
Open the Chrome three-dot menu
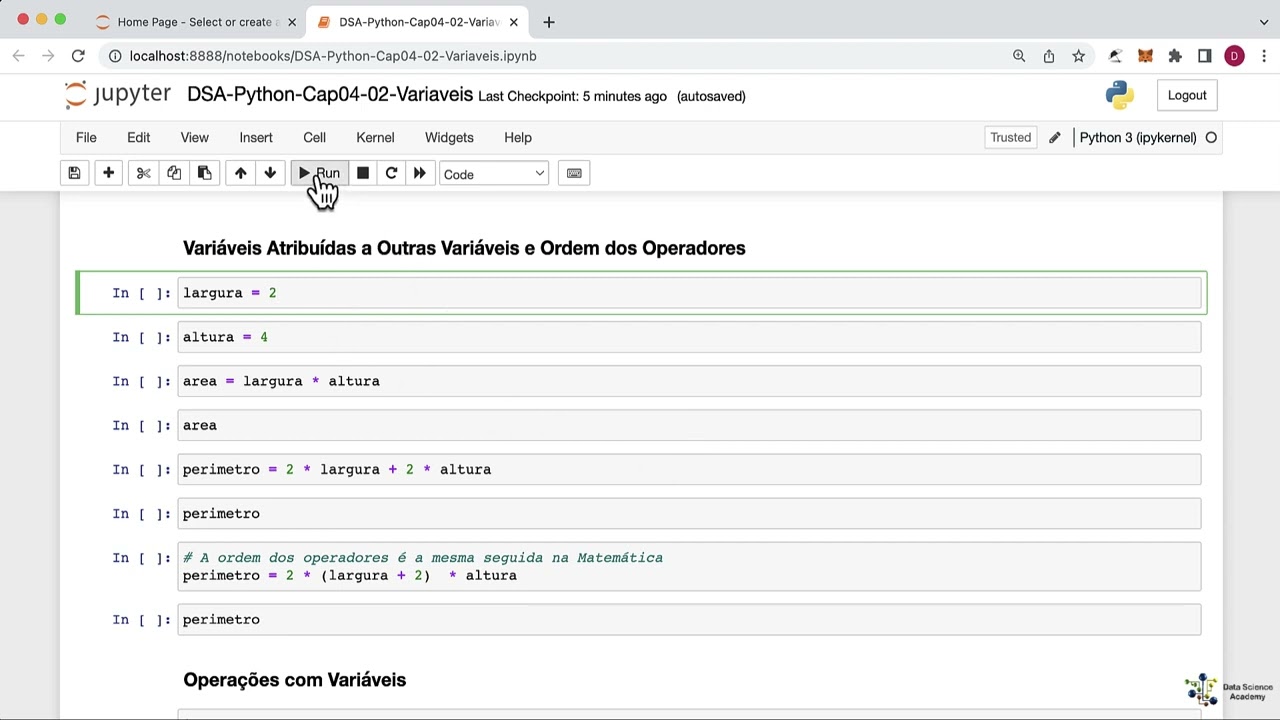[1264, 56]
